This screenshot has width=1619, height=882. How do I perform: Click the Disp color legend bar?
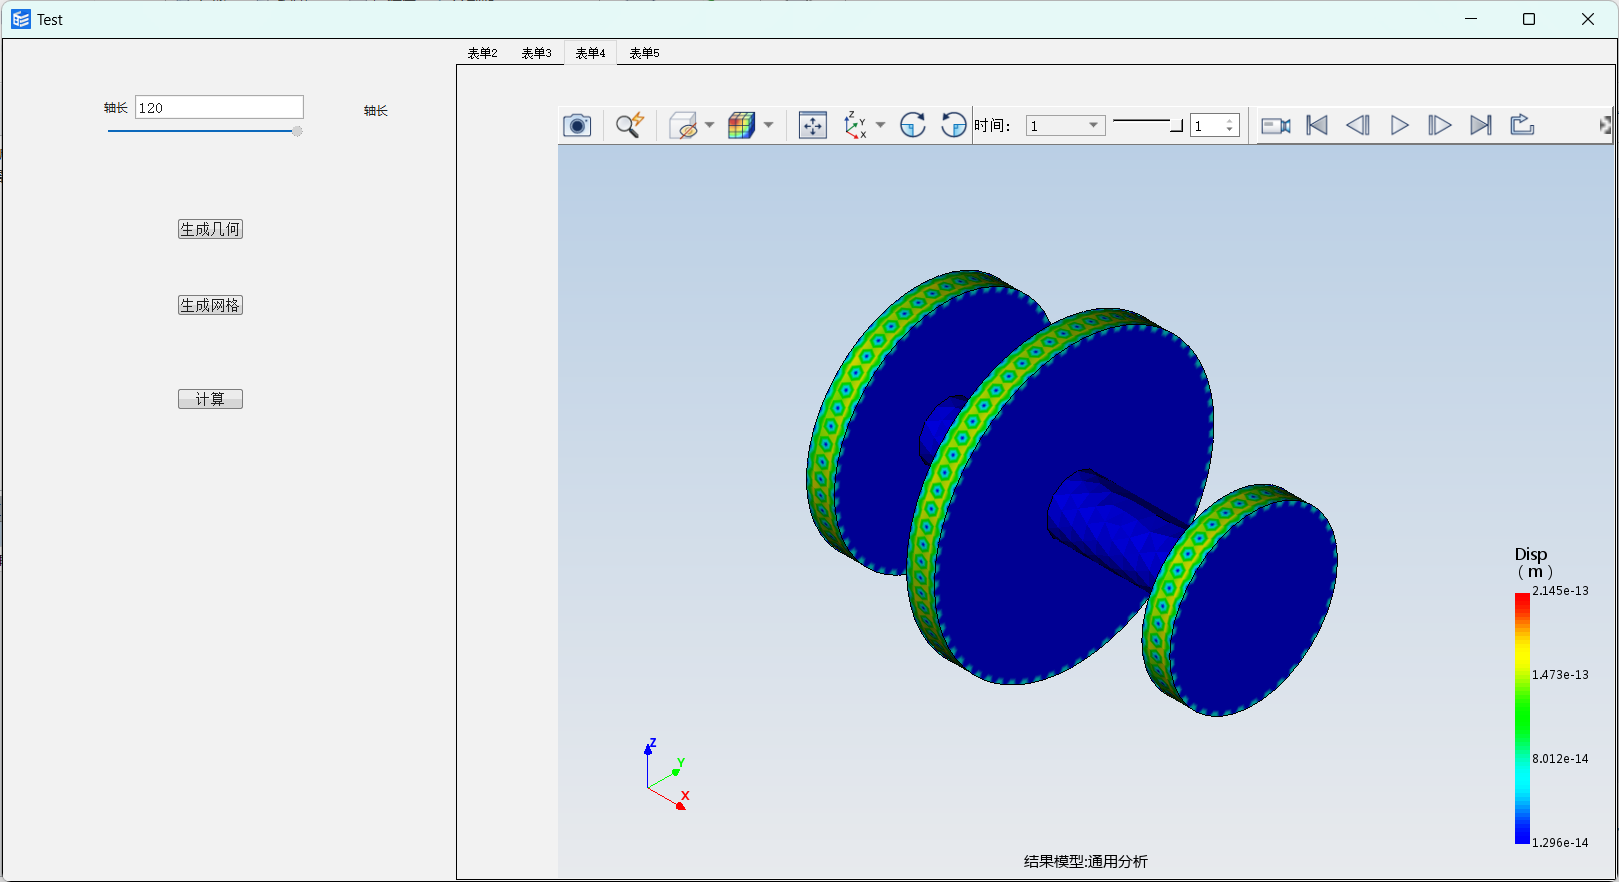click(1522, 718)
